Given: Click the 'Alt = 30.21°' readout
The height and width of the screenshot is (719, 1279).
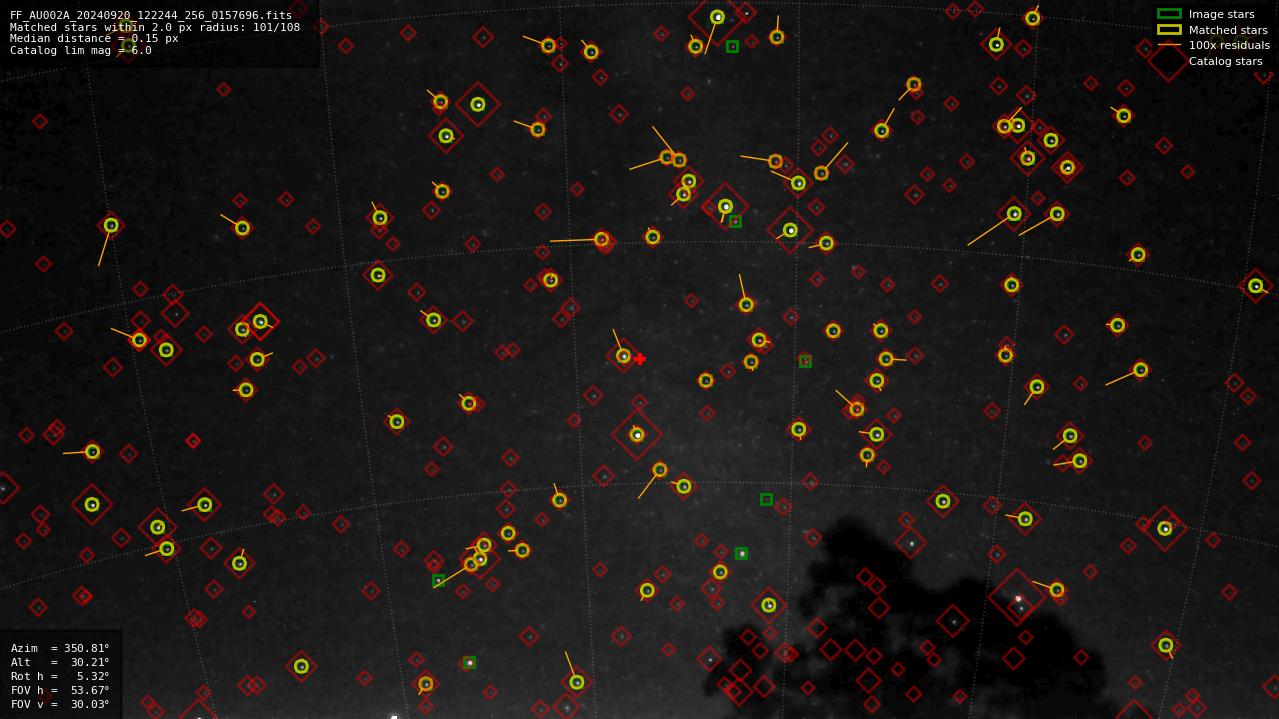Looking at the screenshot, I should point(60,662).
